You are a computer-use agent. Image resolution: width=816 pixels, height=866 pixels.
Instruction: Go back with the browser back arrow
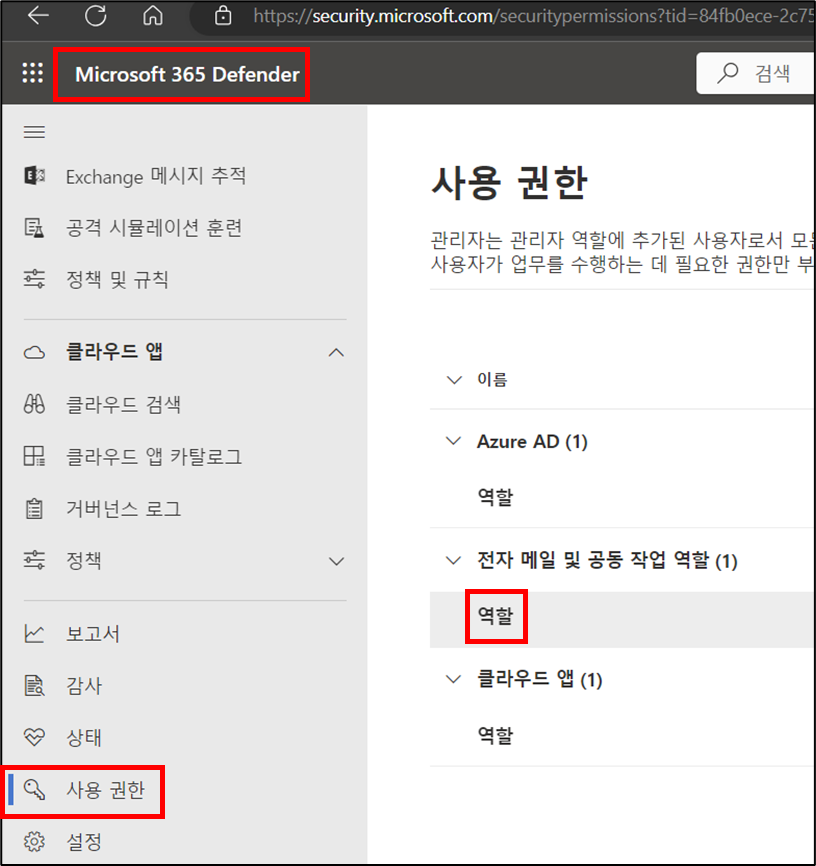[x=38, y=15]
